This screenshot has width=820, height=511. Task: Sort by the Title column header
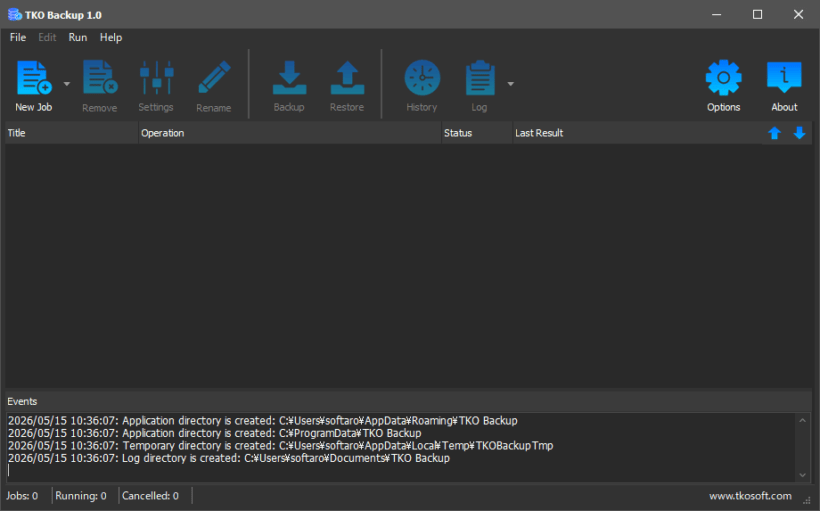coord(72,133)
